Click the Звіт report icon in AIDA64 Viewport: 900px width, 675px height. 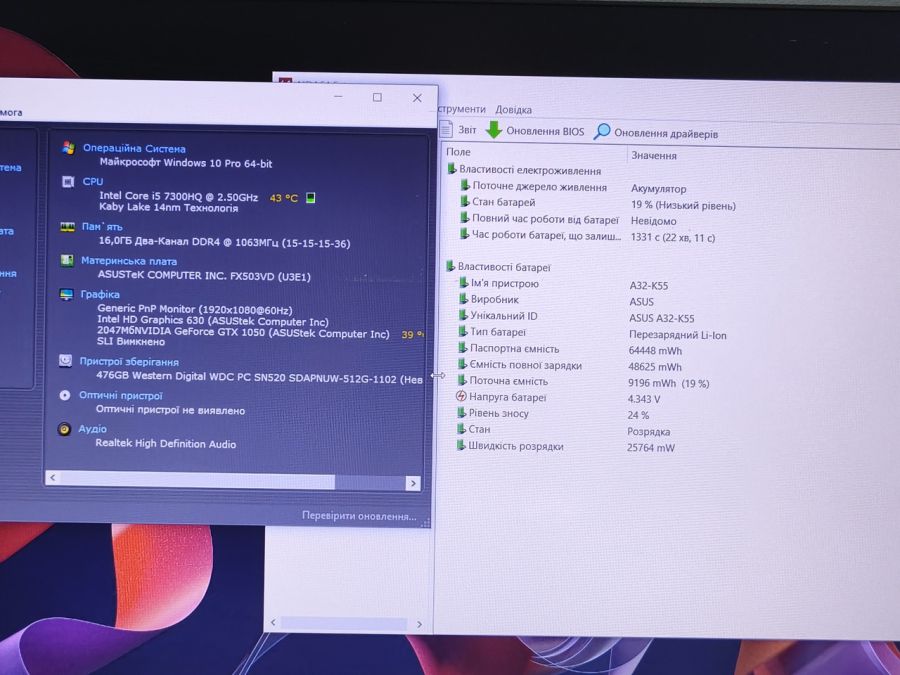pyautogui.click(x=446, y=129)
